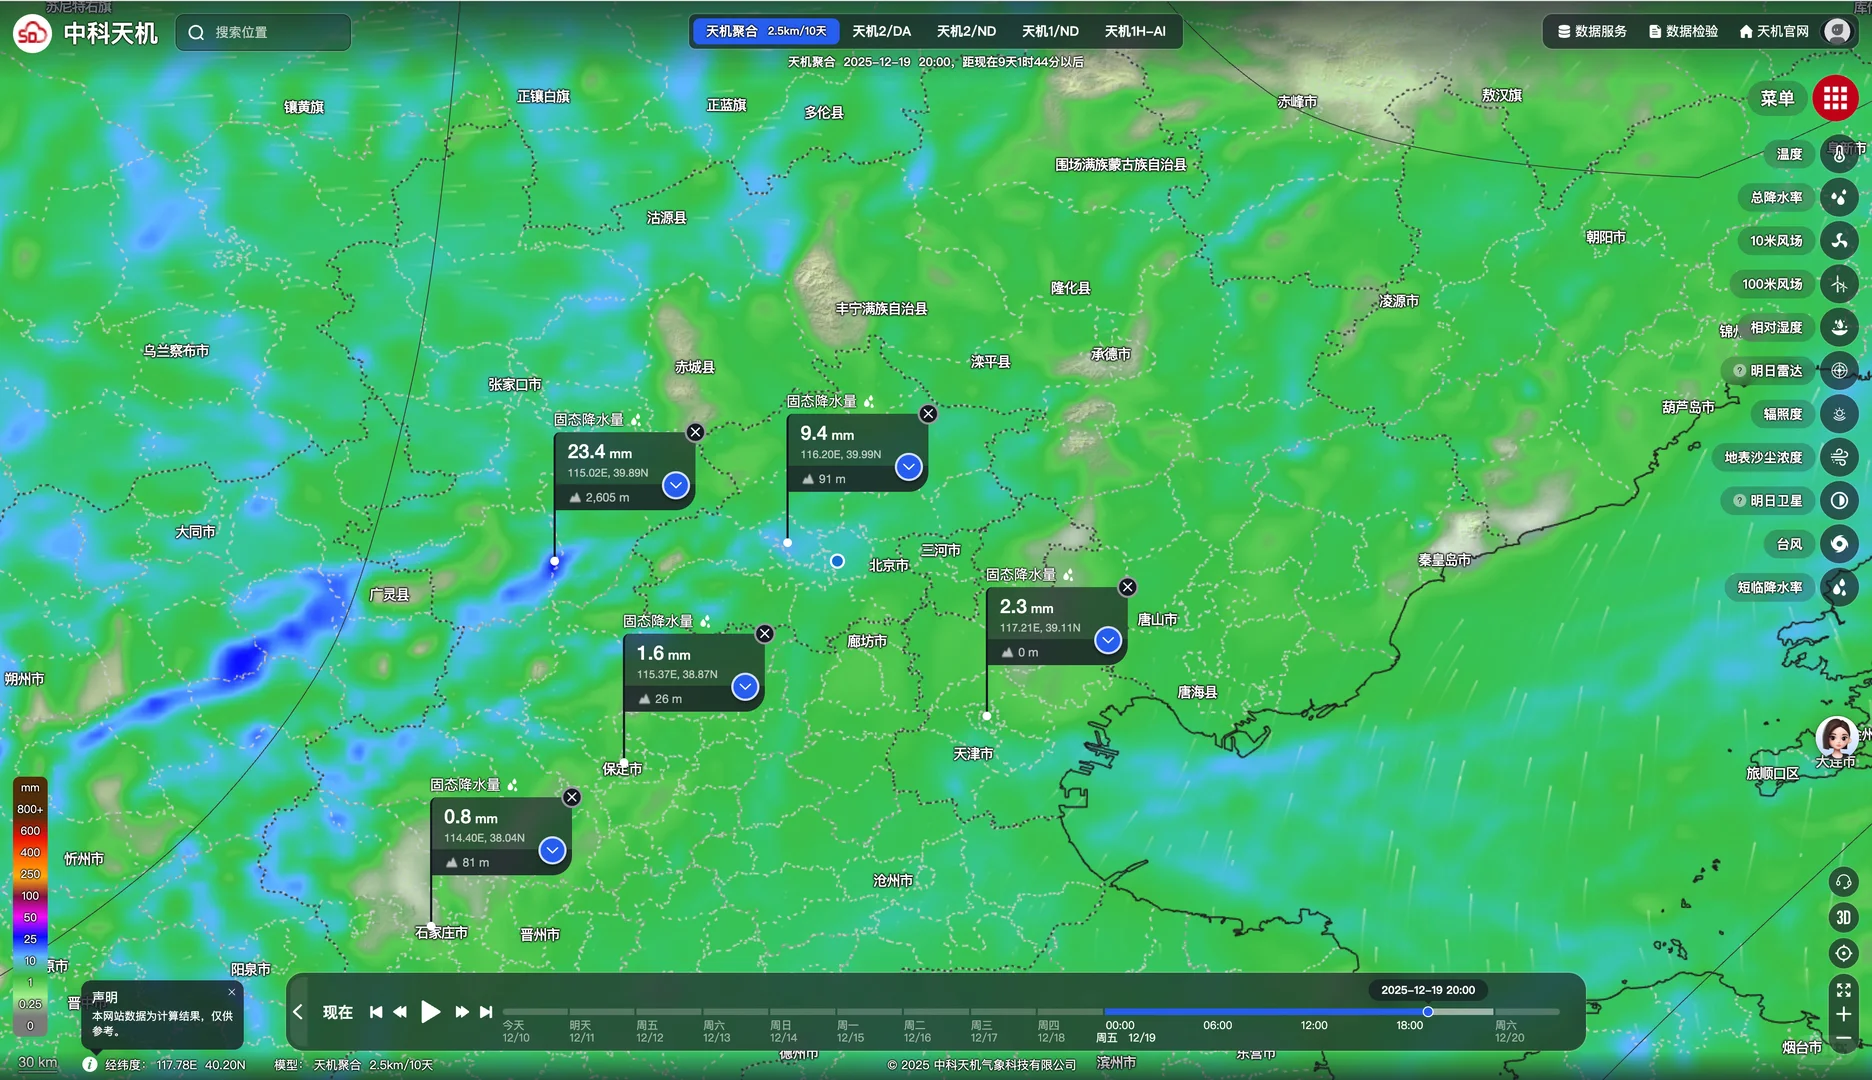The width and height of the screenshot is (1872, 1080).
Task: Toggle the 明日卫星 satellite layer
Action: (x=1839, y=501)
